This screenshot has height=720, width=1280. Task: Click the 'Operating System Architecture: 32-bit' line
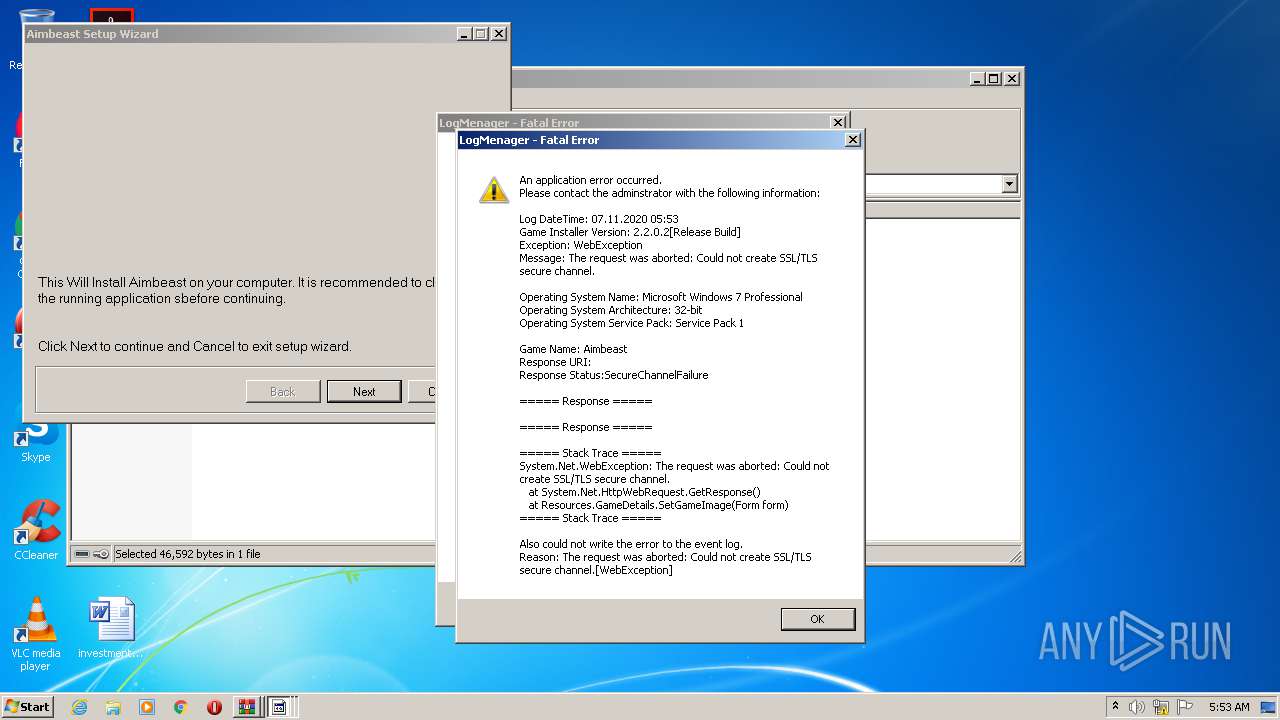pyautogui.click(x=610, y=310)
